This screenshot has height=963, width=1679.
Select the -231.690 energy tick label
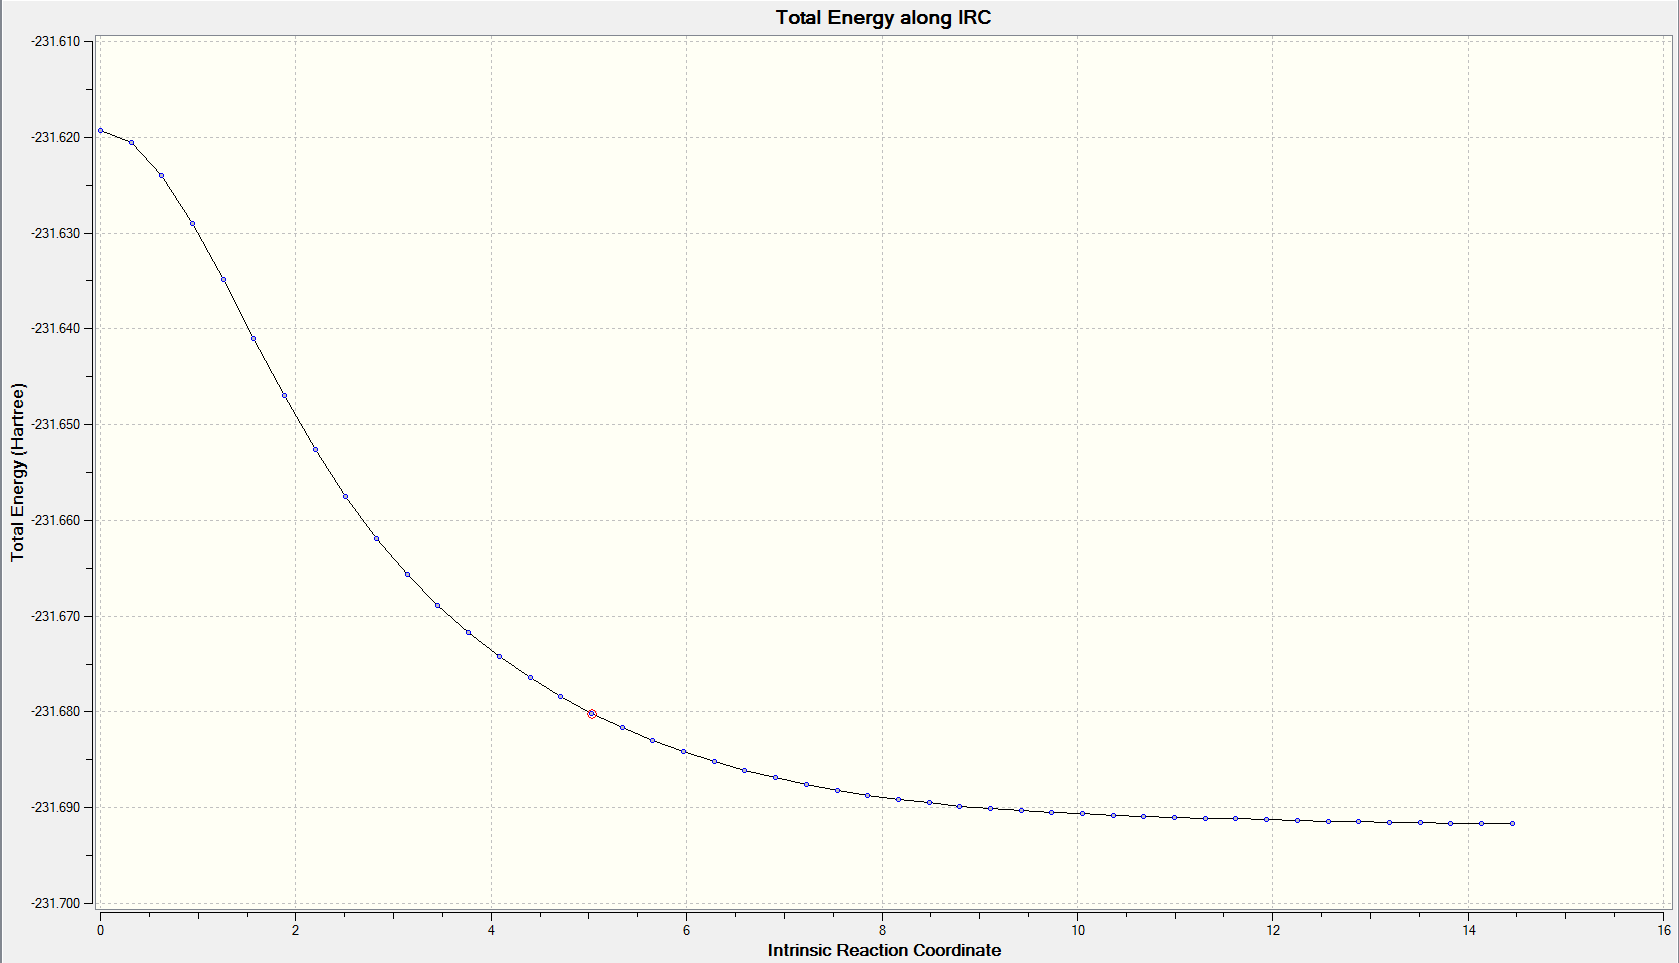tap(56, 808)
